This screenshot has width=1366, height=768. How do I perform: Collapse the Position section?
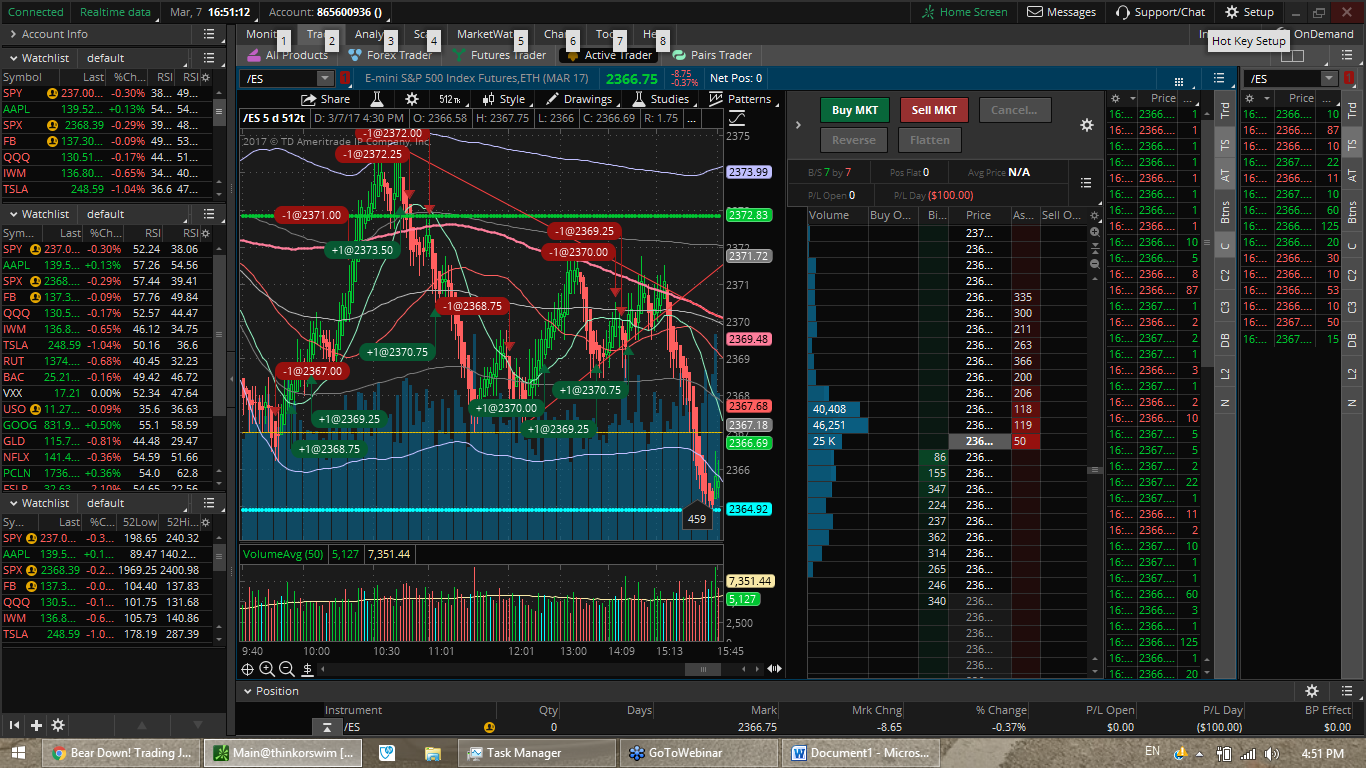248,691
